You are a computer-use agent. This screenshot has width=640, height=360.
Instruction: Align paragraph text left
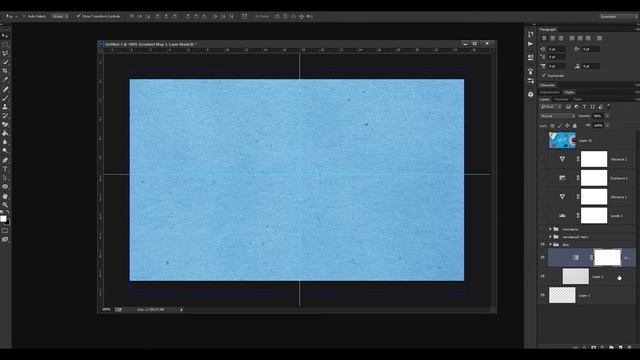click(544, 38)
